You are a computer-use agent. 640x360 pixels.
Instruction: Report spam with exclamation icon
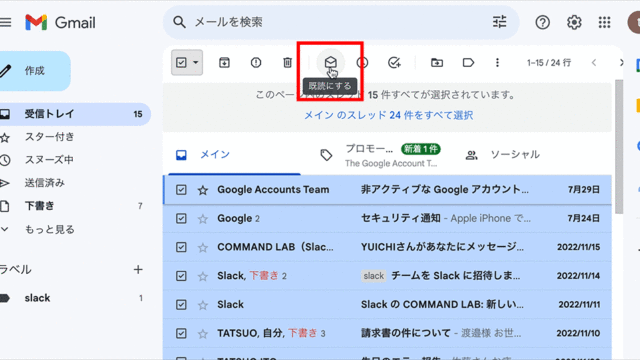256,62
